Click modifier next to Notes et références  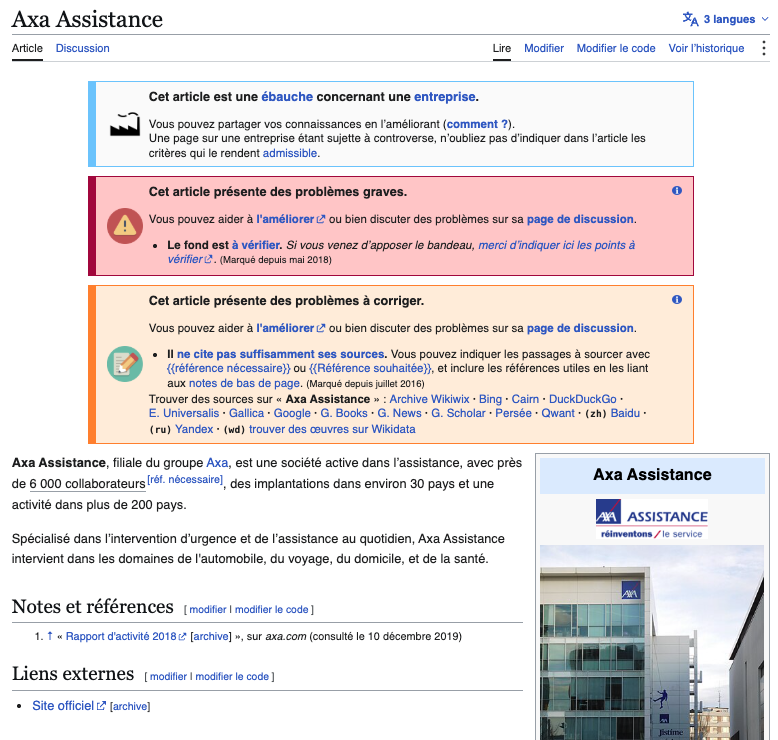(x=208, y=609)
